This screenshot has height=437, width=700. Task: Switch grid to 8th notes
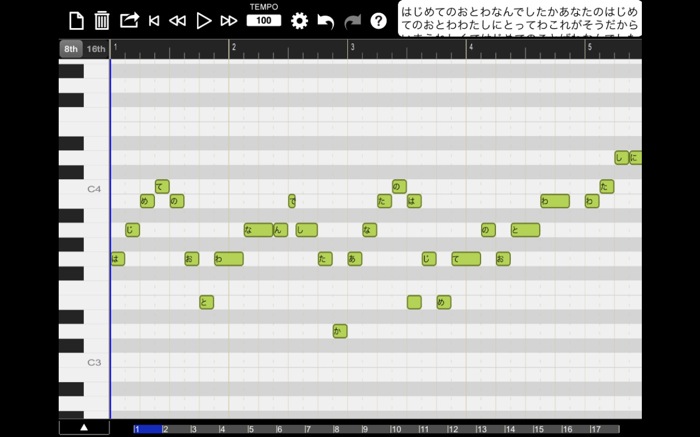71,49
